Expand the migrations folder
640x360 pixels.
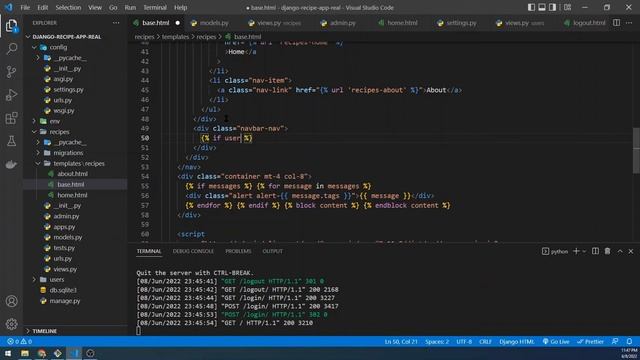(68, 153)
